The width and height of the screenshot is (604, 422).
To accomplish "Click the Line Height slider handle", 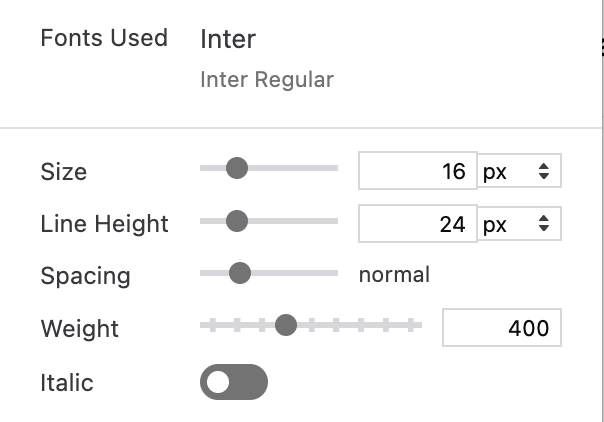I will point(236,220).
